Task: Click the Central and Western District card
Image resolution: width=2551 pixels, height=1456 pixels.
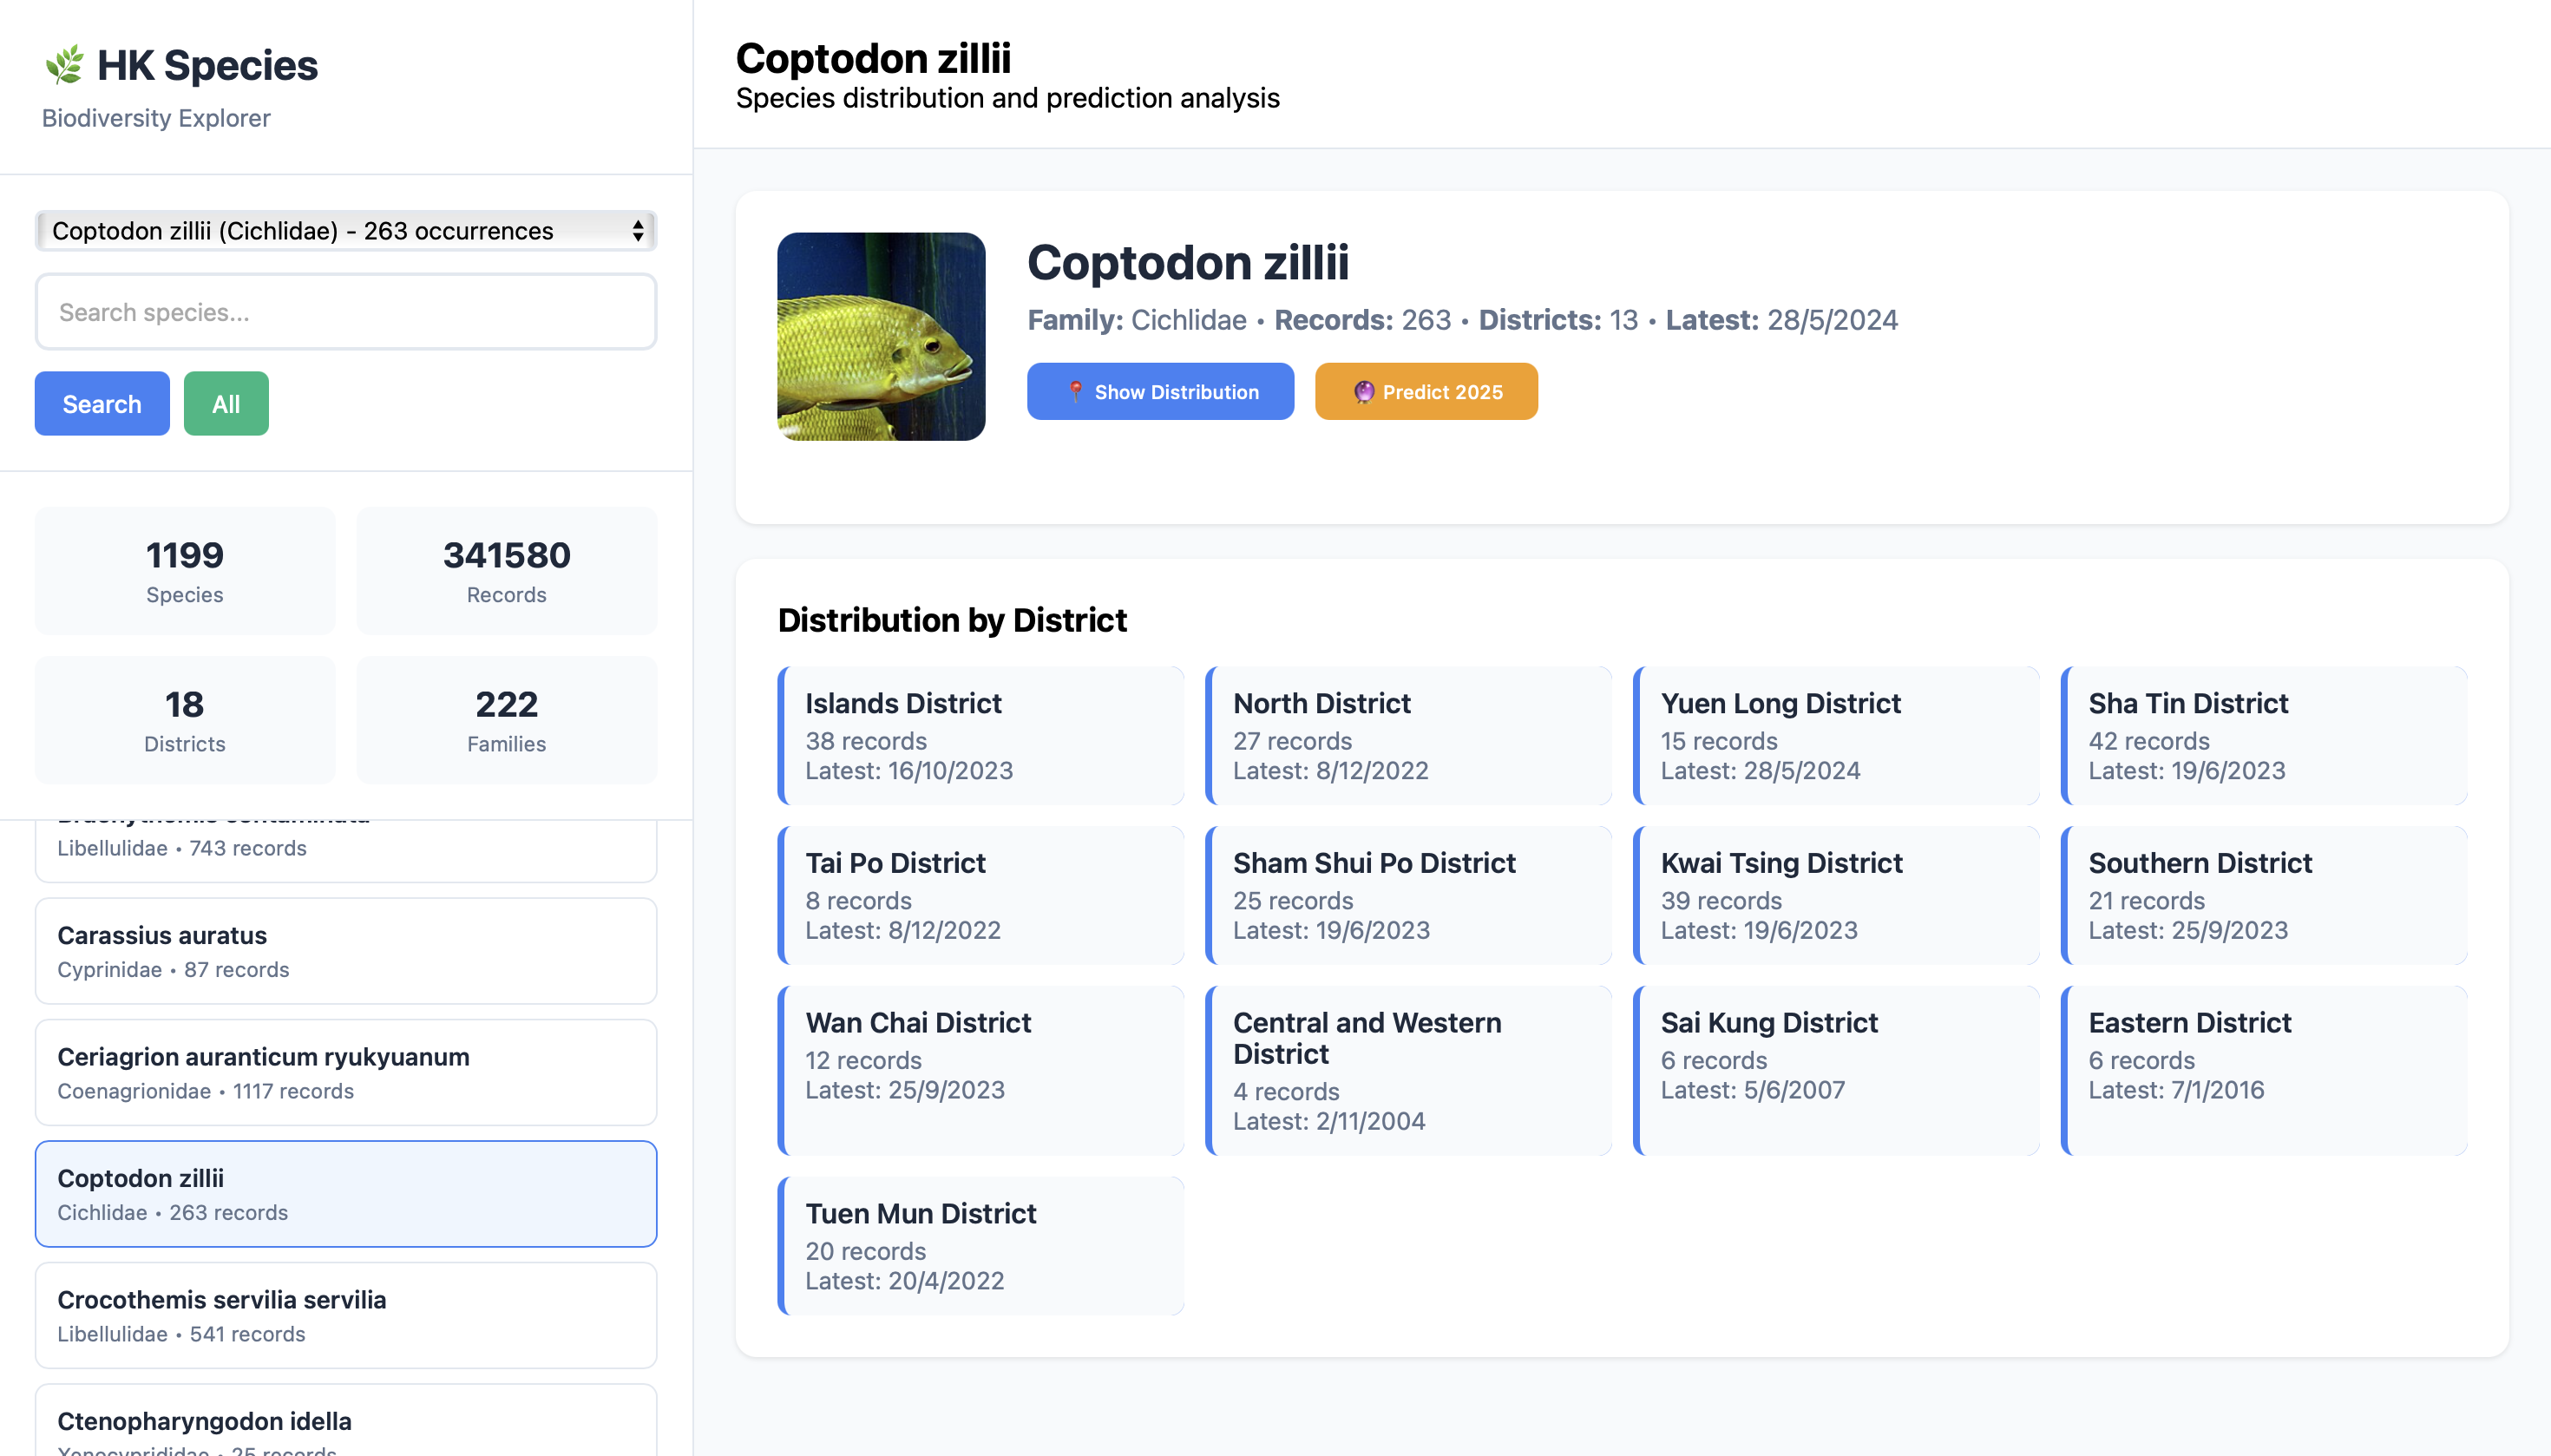Action: tap(1408, 1070)
